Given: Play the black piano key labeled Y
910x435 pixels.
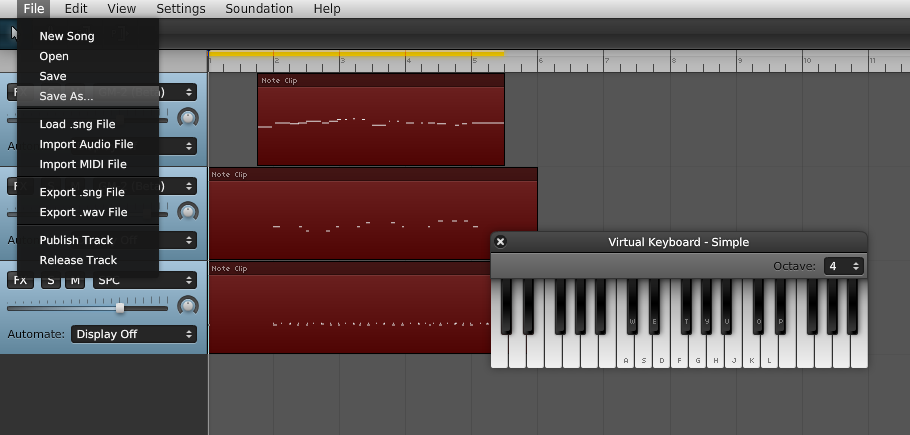Looking at the screenshot, I should coord(706,307).
